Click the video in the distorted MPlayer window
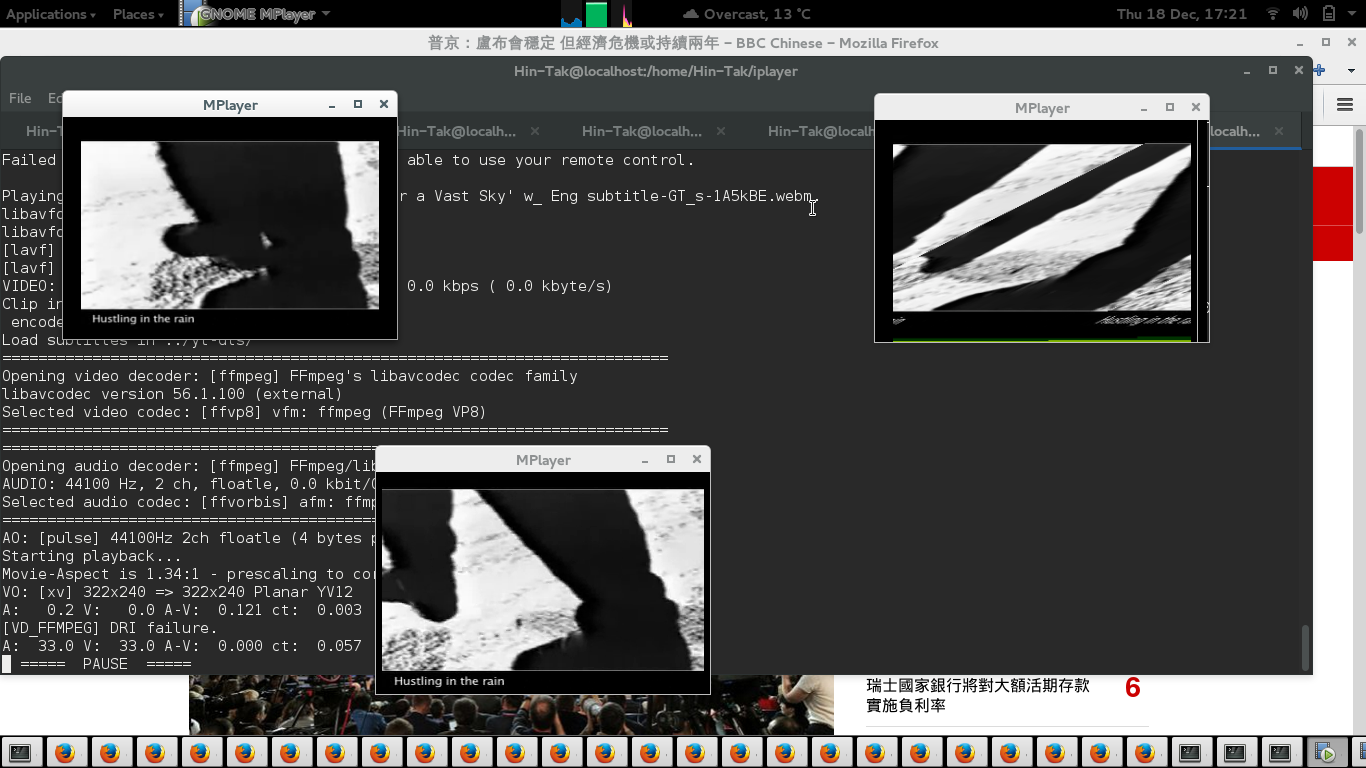The width and height of the screenshot is (1366, 768). pos(1041,227)
